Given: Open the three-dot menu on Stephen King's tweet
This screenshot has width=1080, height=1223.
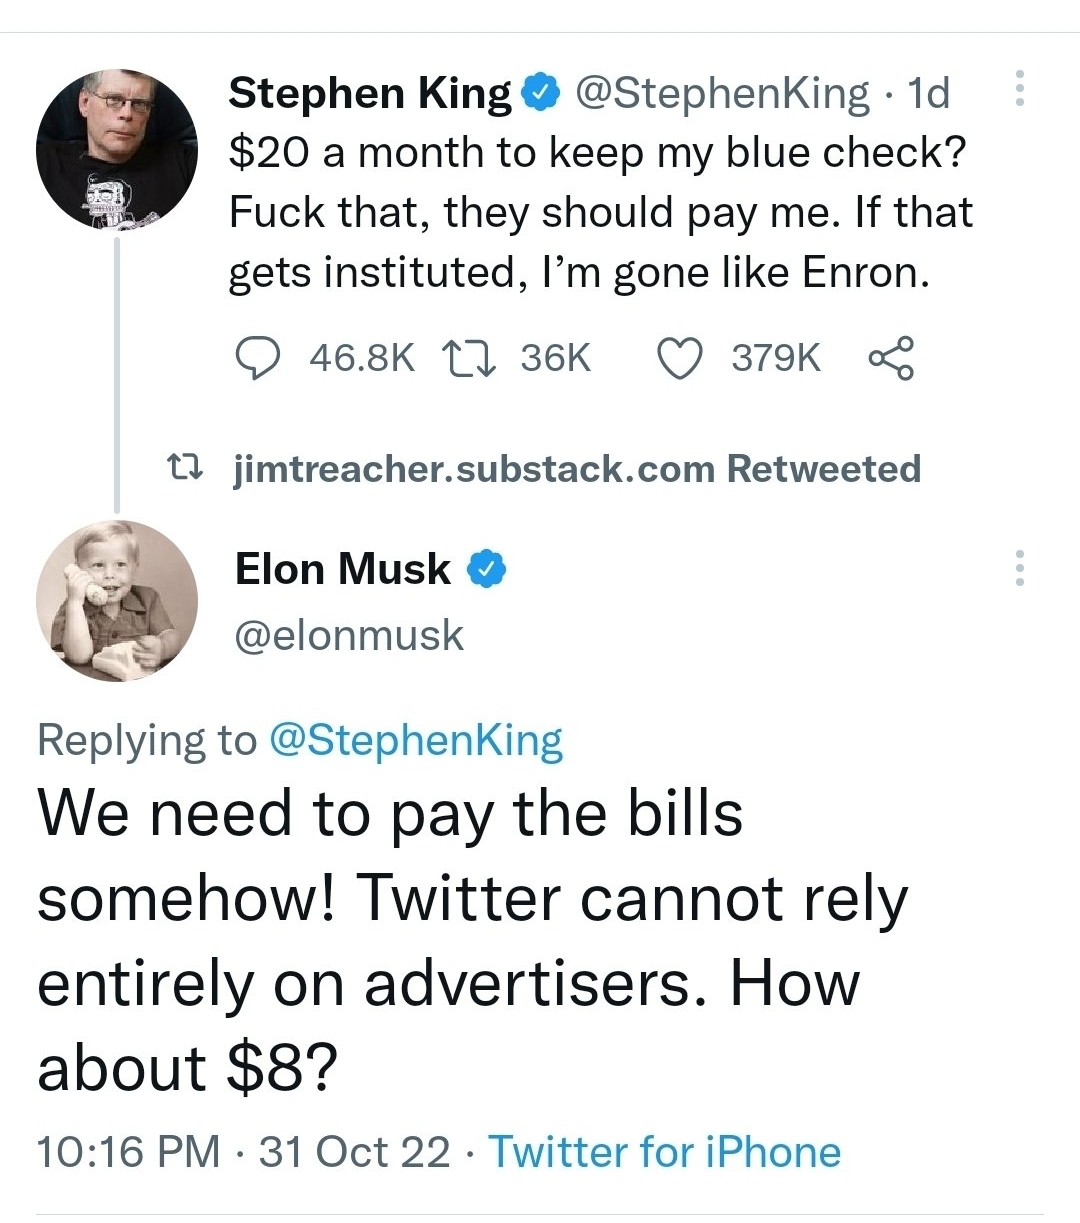Looking at the screenshot, I should (1019, 89).
